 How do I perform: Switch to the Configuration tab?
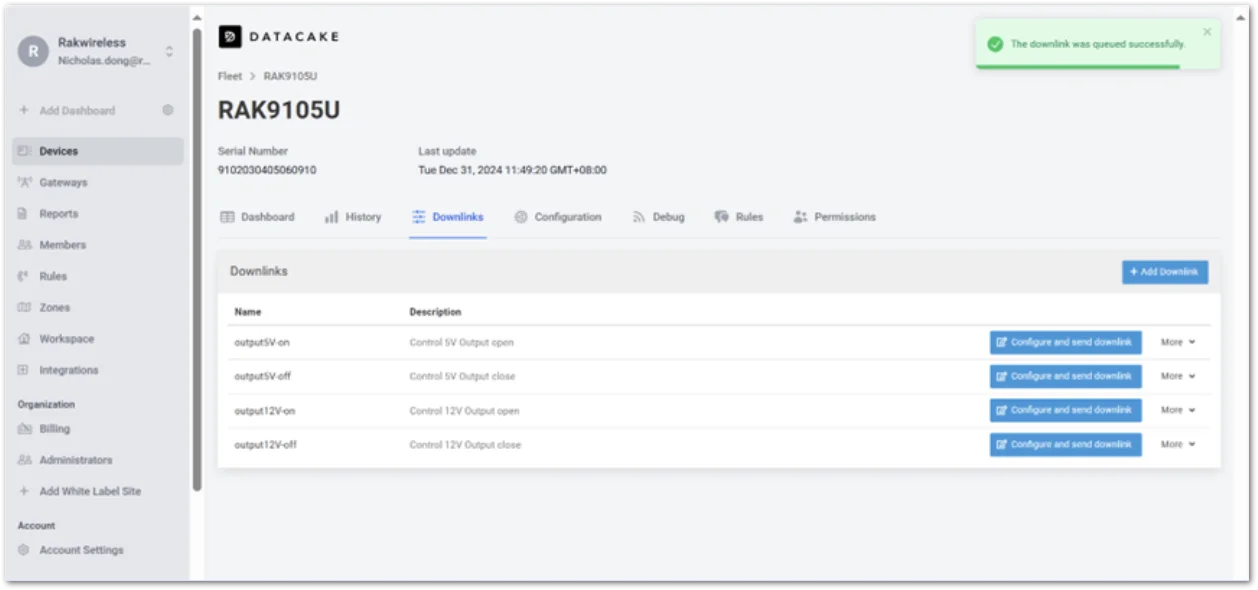point(558,217)
